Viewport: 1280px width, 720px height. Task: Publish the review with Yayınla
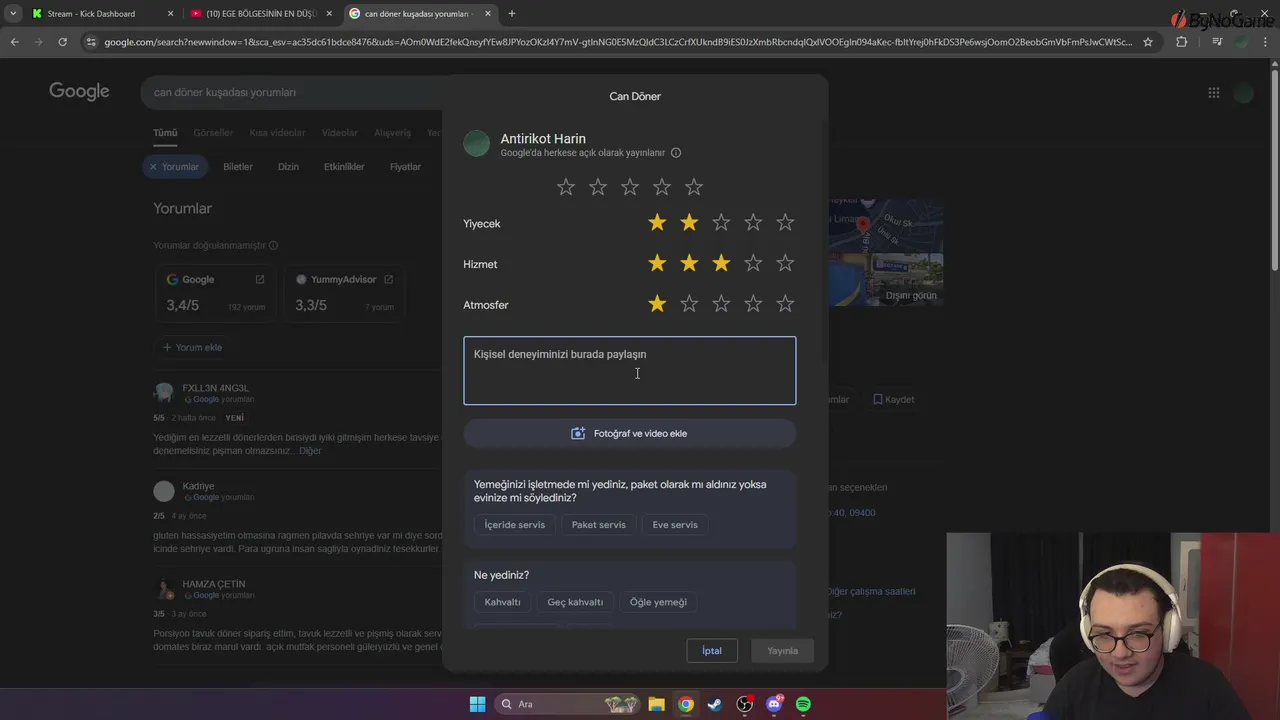click(782, 651)
